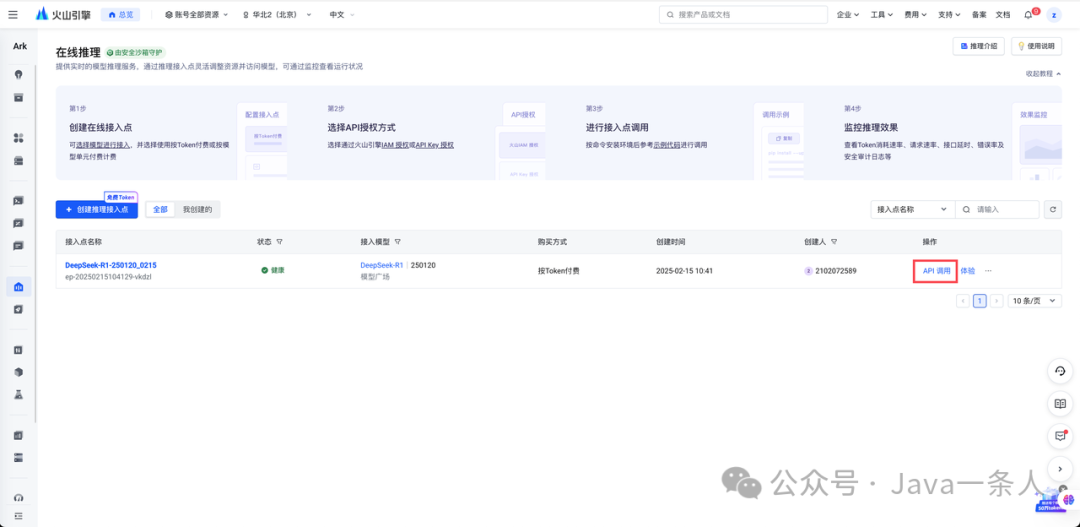Image resolution: width=1080 pixels, height=527 pixels.
Task: Open the floating customer service headset button
Action: pyautogui.click(x=1060, y=371)
